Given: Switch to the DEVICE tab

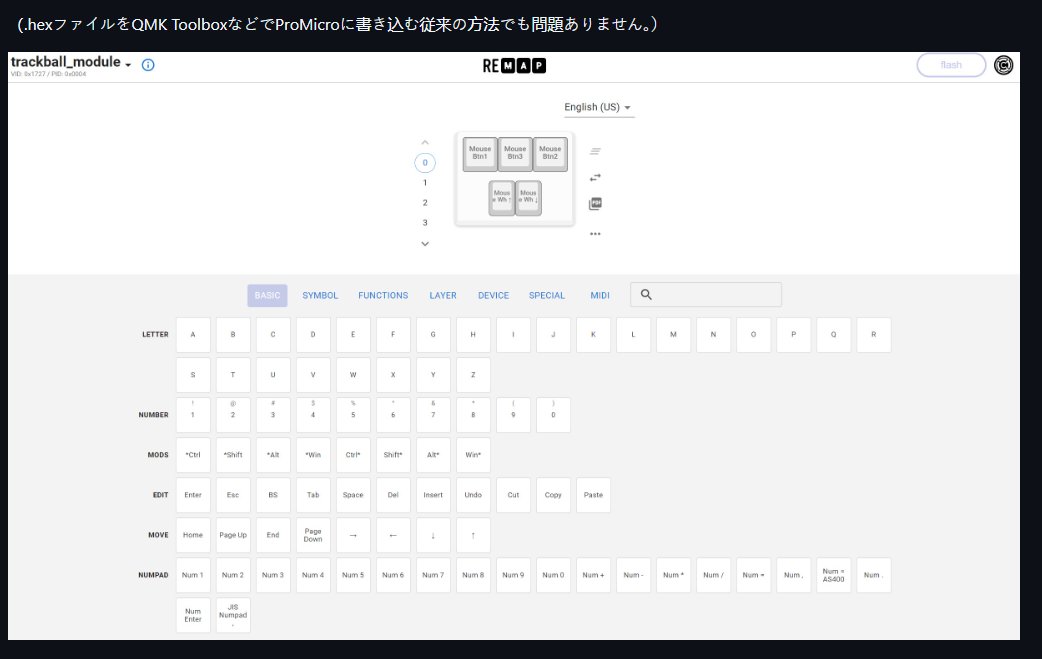Looking at the screenshot, I should 494,296.
